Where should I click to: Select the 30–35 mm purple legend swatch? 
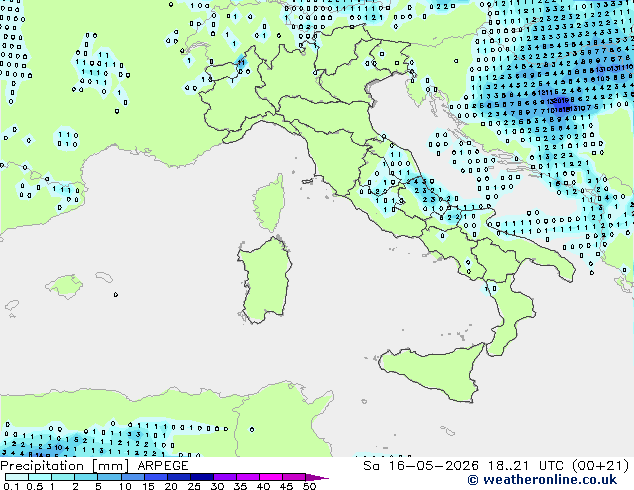pyautogui.click(x=225, y=477)
